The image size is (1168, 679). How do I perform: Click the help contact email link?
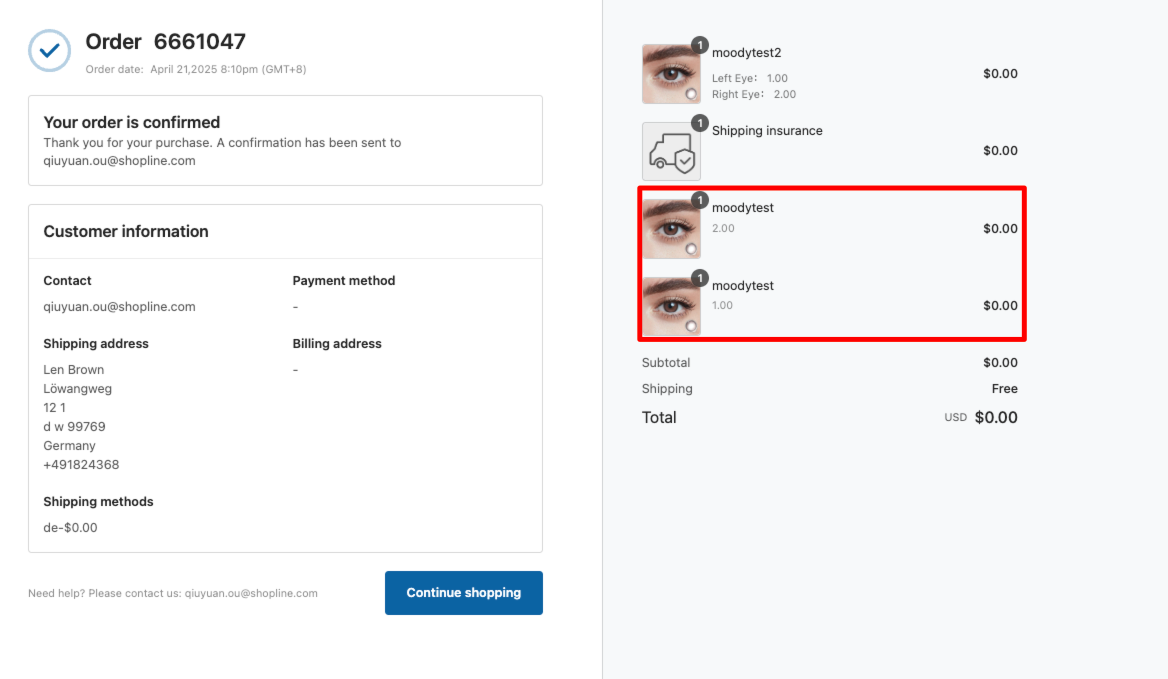coord(251,593)
